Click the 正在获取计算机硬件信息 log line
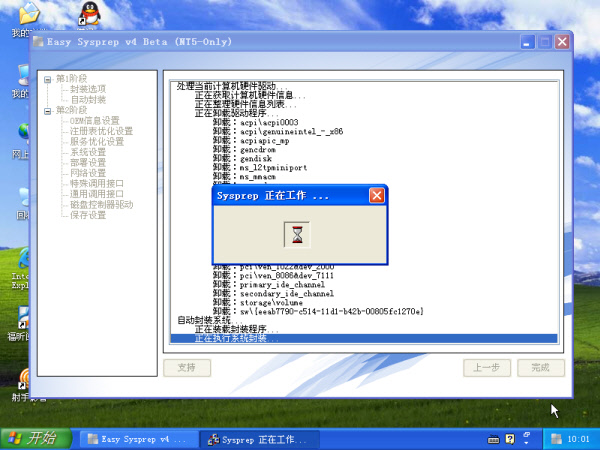 250,95
